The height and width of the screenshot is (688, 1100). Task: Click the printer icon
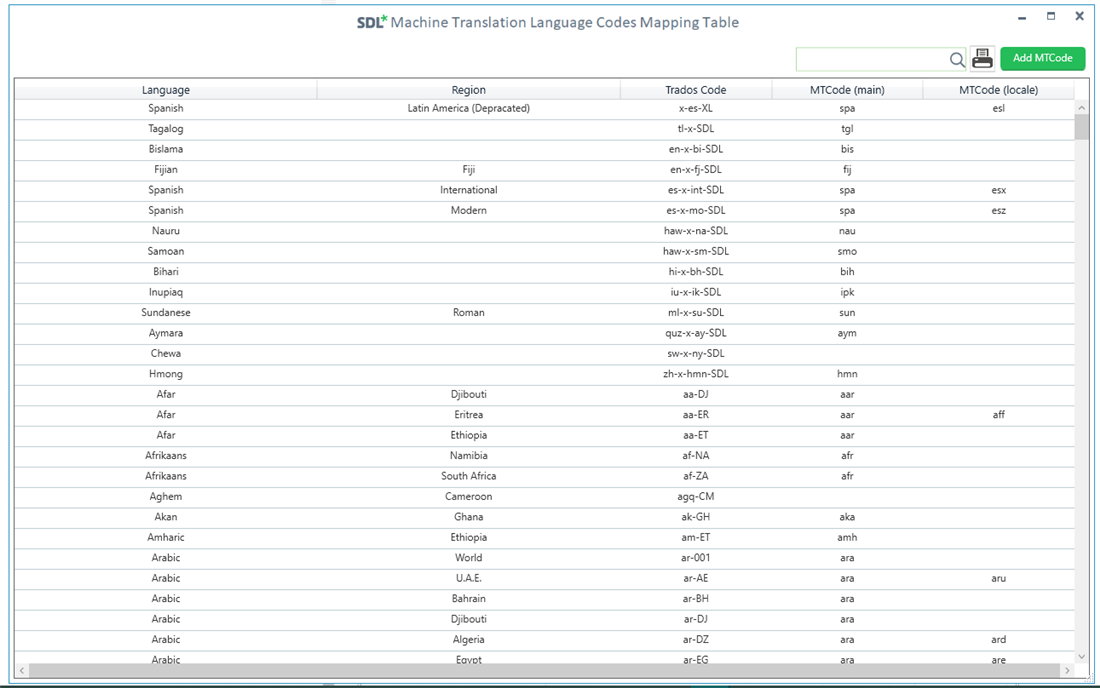[x=982, y=59]
